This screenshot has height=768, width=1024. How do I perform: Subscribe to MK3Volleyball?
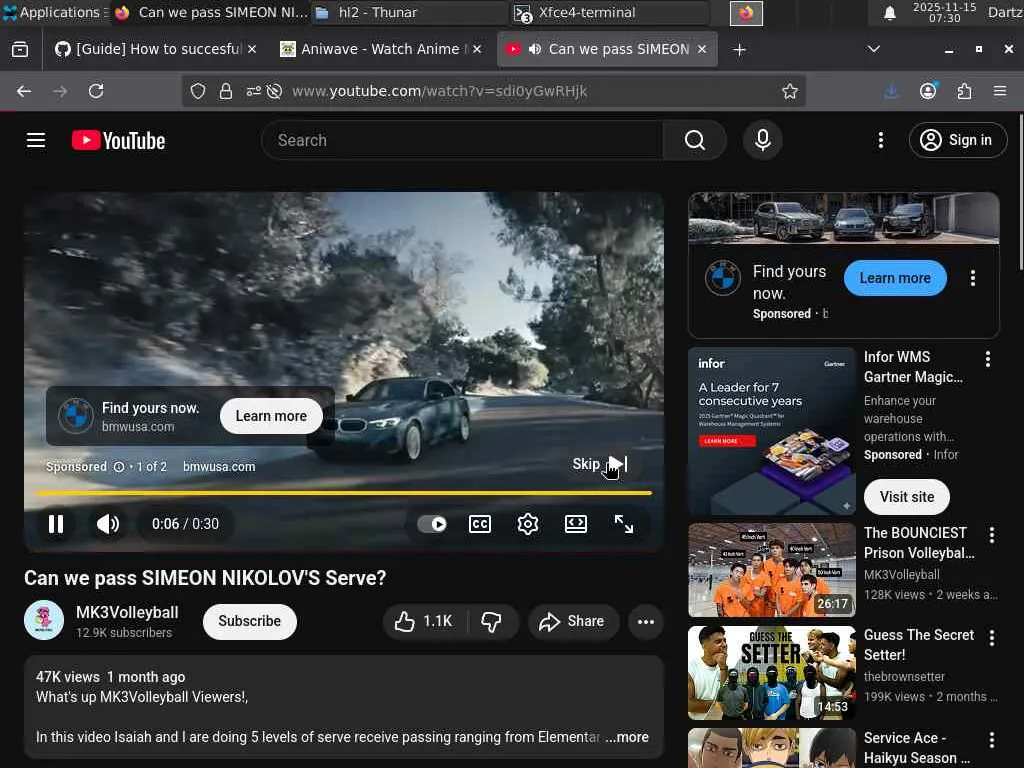(x=249, y=621)
